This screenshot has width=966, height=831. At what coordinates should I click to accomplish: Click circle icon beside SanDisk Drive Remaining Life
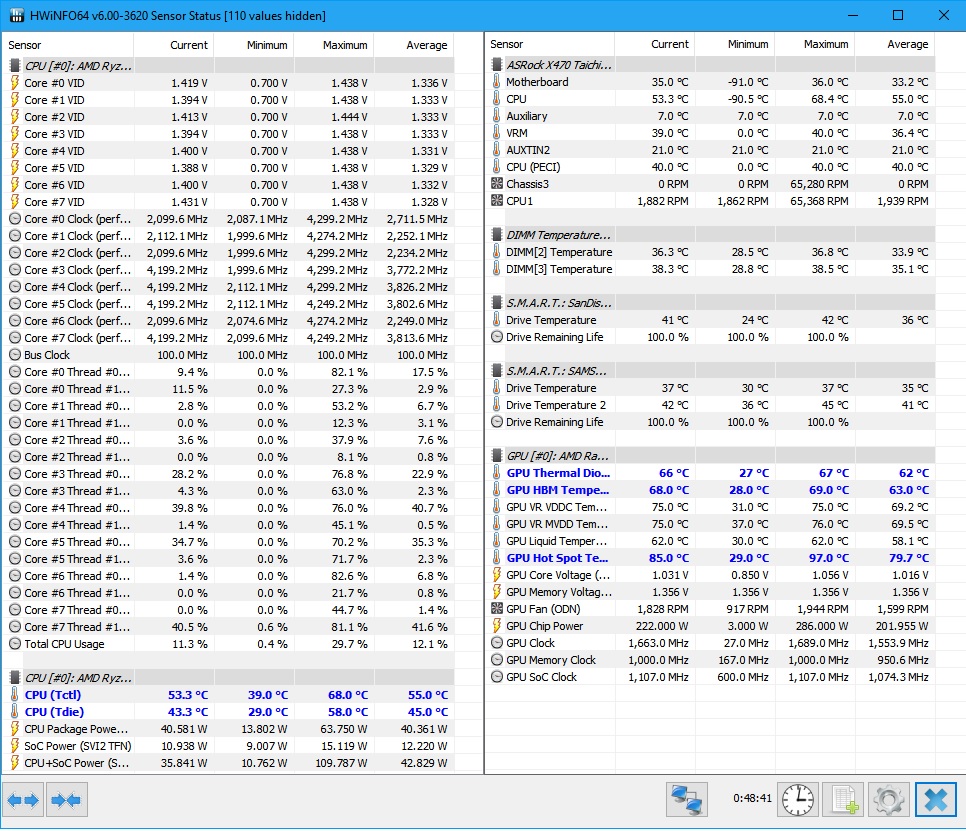pos(497,337)
